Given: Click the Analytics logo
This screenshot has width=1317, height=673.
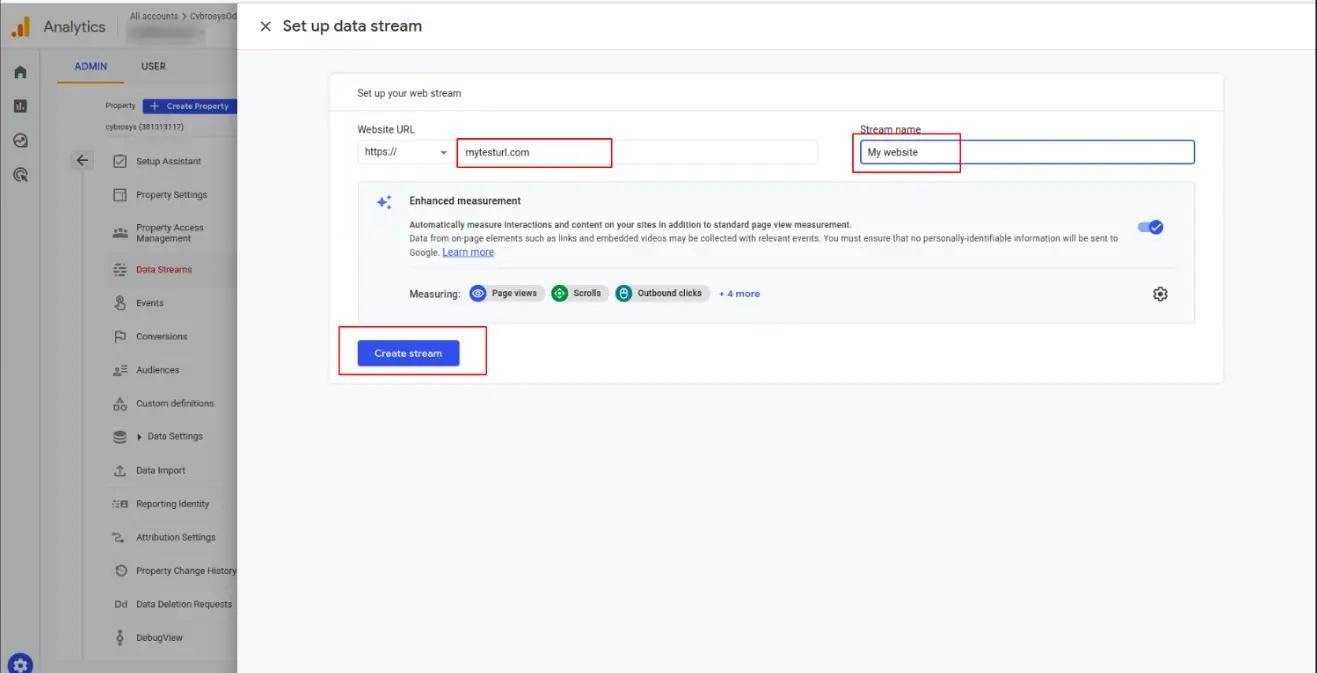Looking at the screenshot, I should click(60, 26).
